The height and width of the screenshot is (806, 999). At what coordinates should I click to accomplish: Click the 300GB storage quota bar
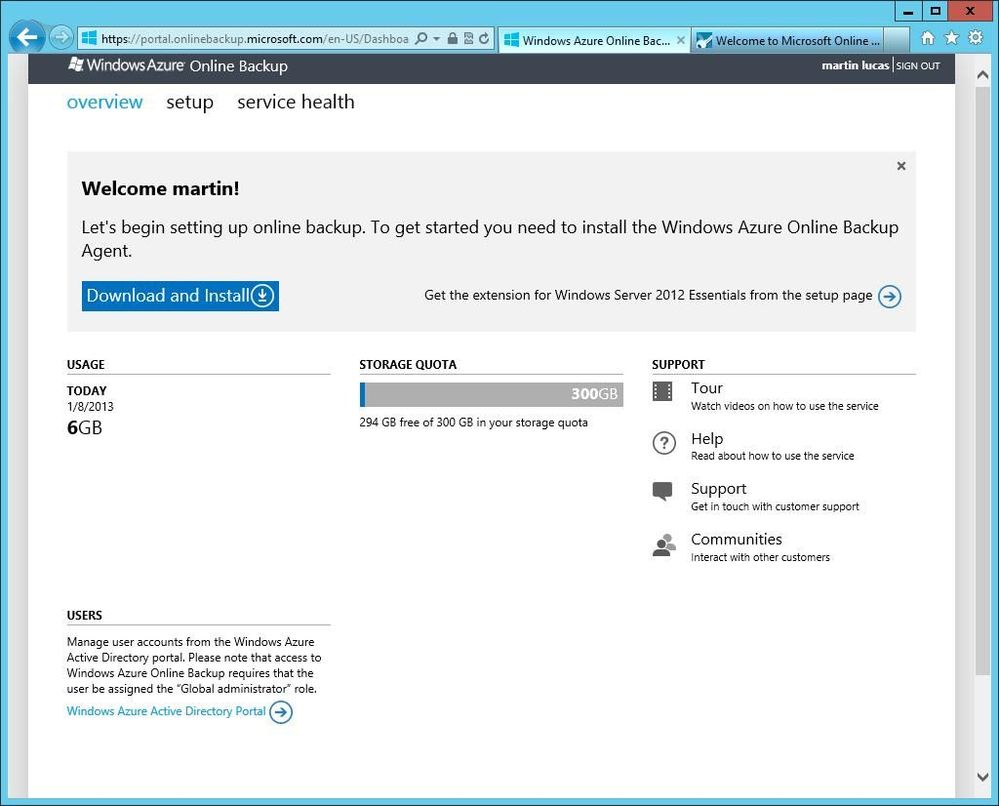coord(491,394)
